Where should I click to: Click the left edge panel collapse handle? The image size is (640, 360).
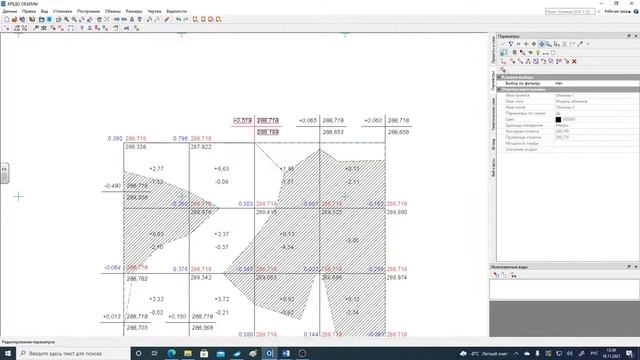click(x=4, y=173)
